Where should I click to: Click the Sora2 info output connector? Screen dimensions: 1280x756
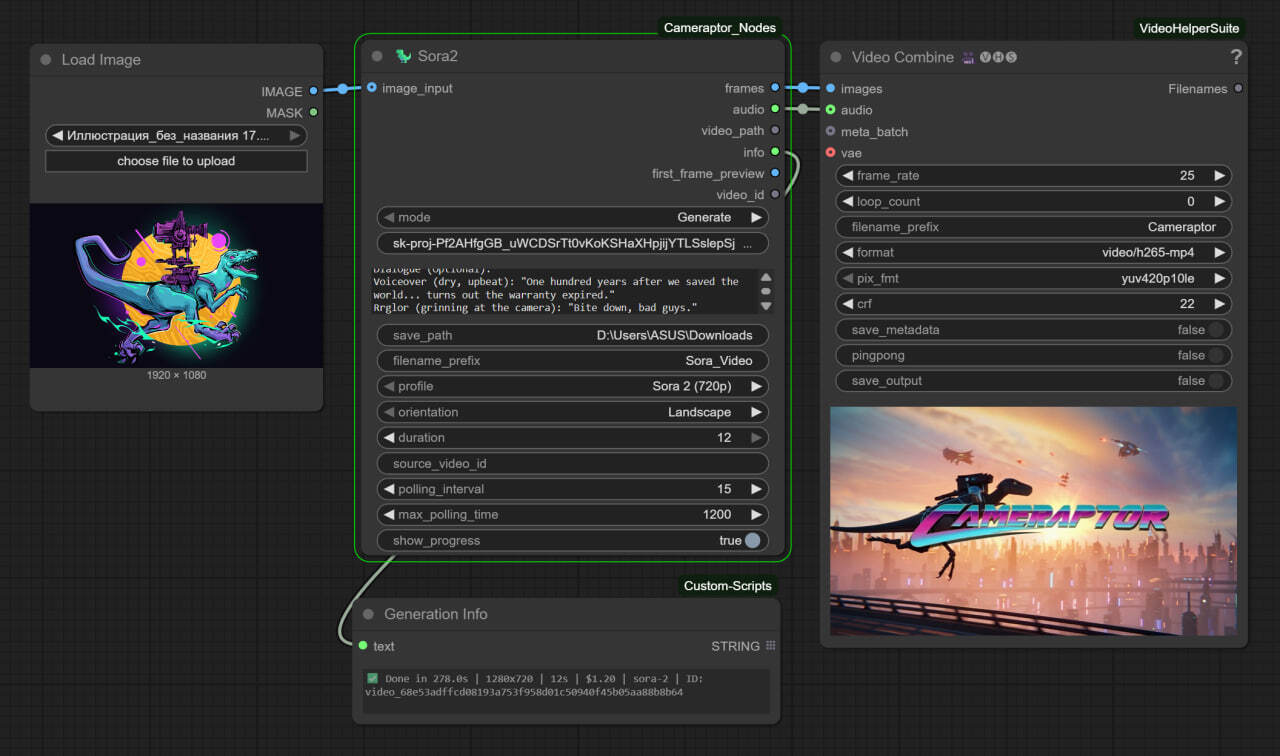[775, 152]
